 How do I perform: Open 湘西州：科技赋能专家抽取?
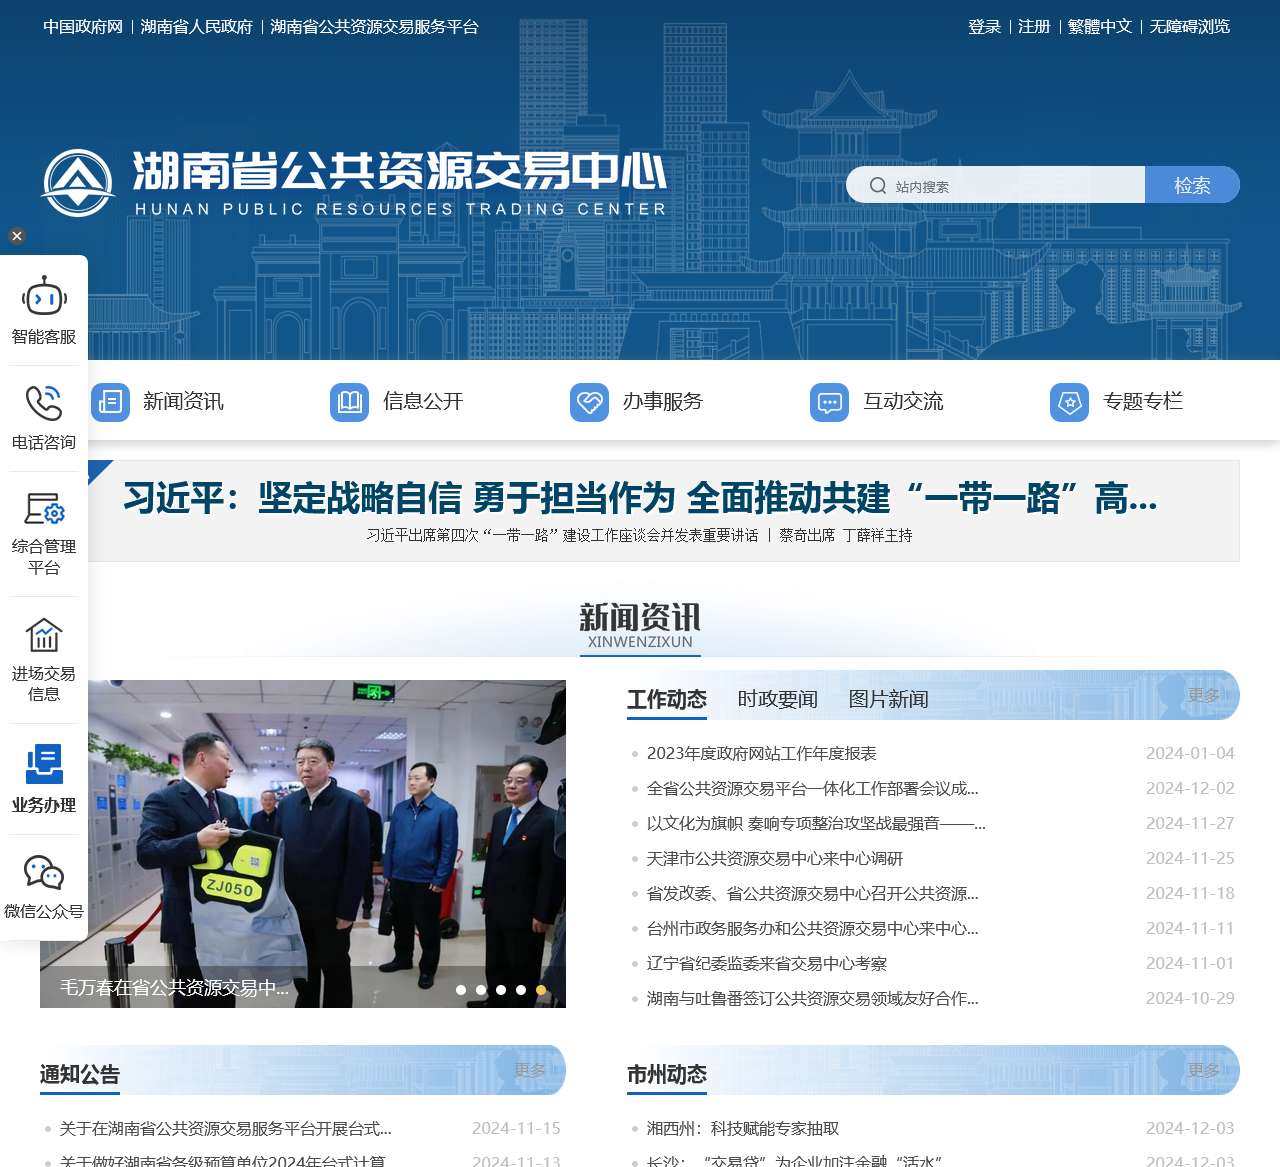pyautogui.click(x=743, y=1128)
